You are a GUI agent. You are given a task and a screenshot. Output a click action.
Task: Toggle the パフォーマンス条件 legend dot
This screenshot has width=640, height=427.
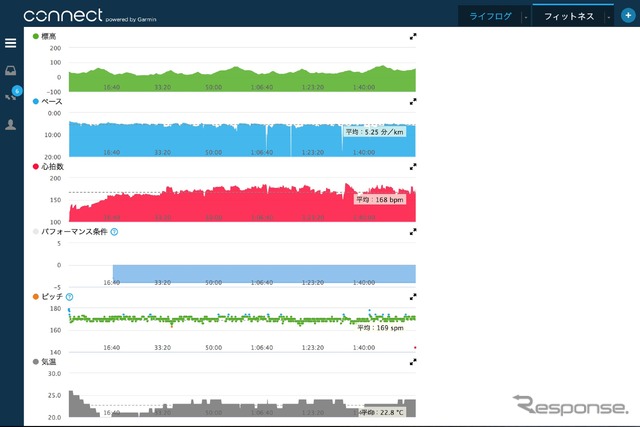[x=36, y=231]
